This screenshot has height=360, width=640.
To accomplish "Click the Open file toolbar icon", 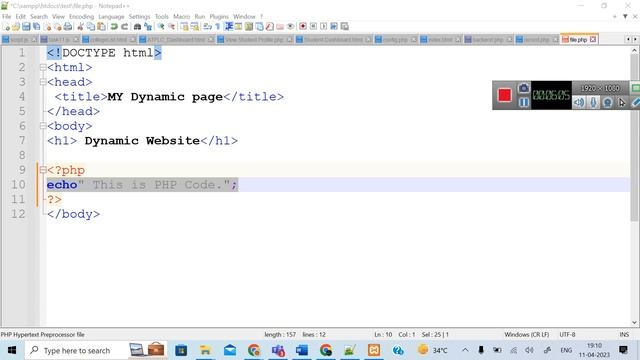I will tap(16, 27).
